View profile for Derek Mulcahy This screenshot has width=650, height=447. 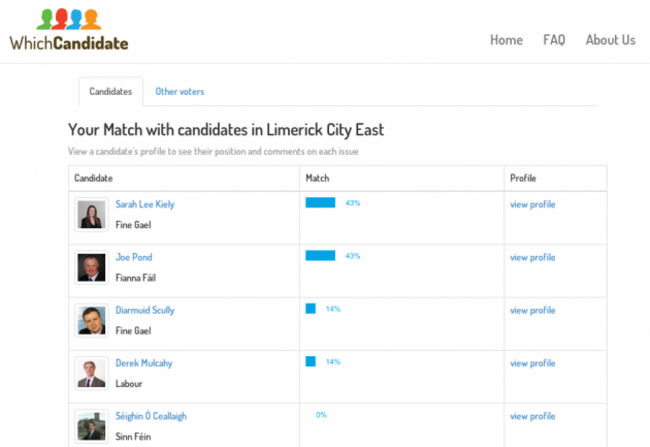(x=532, y=363)
